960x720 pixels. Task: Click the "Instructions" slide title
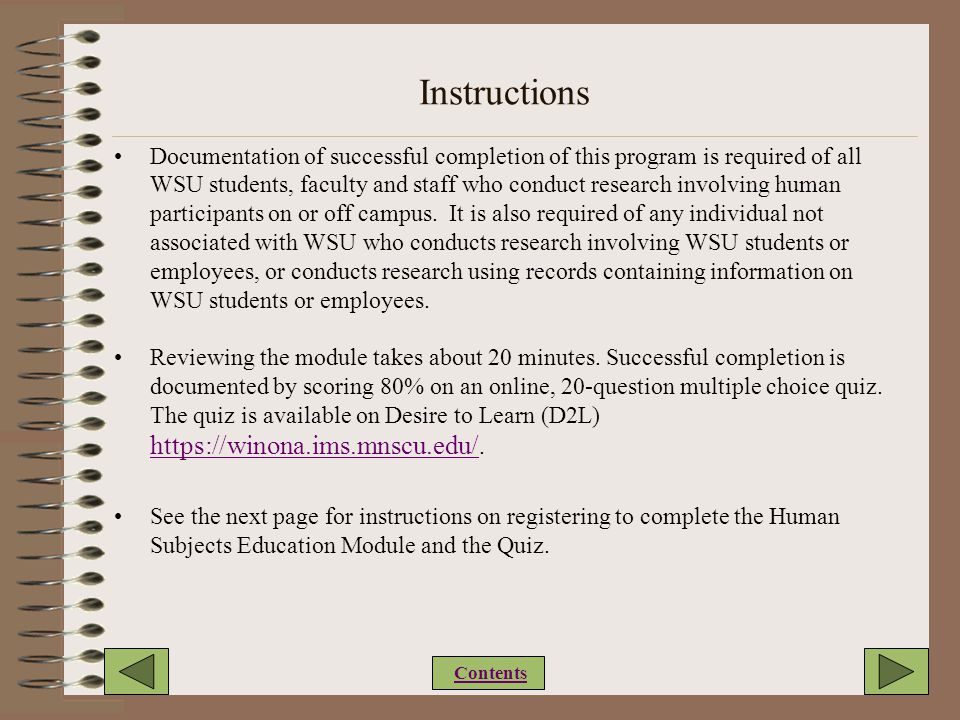pos(504,93)
